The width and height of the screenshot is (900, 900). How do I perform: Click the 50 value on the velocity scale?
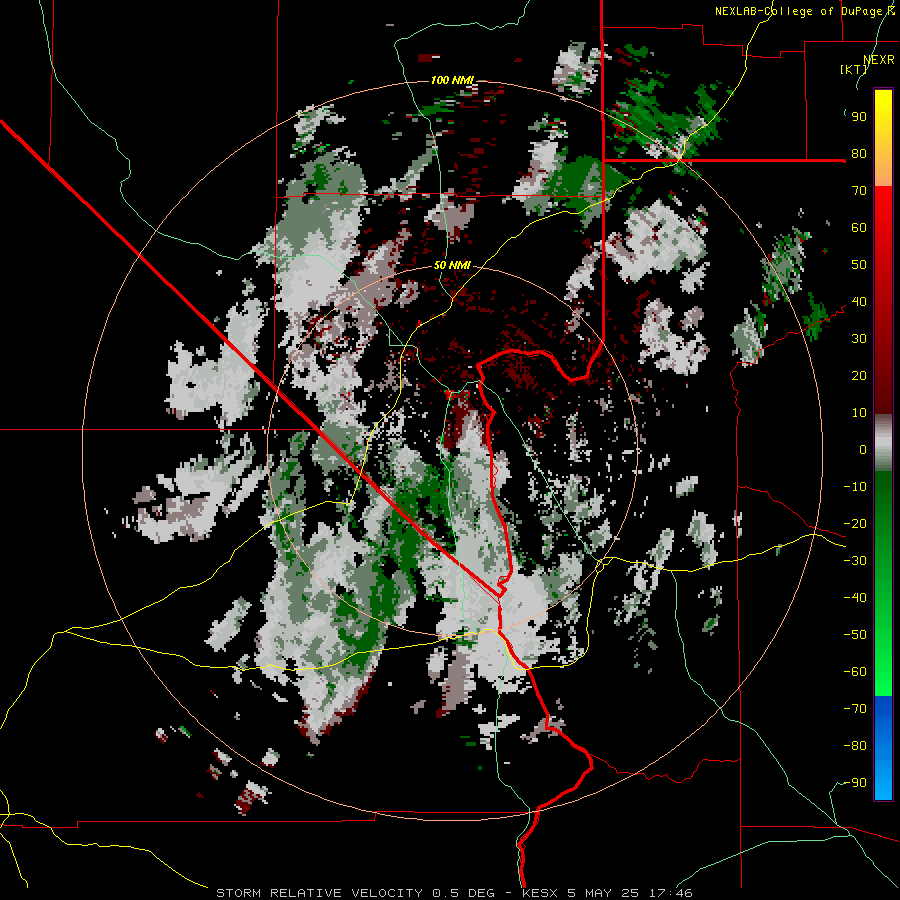point(859,265)
